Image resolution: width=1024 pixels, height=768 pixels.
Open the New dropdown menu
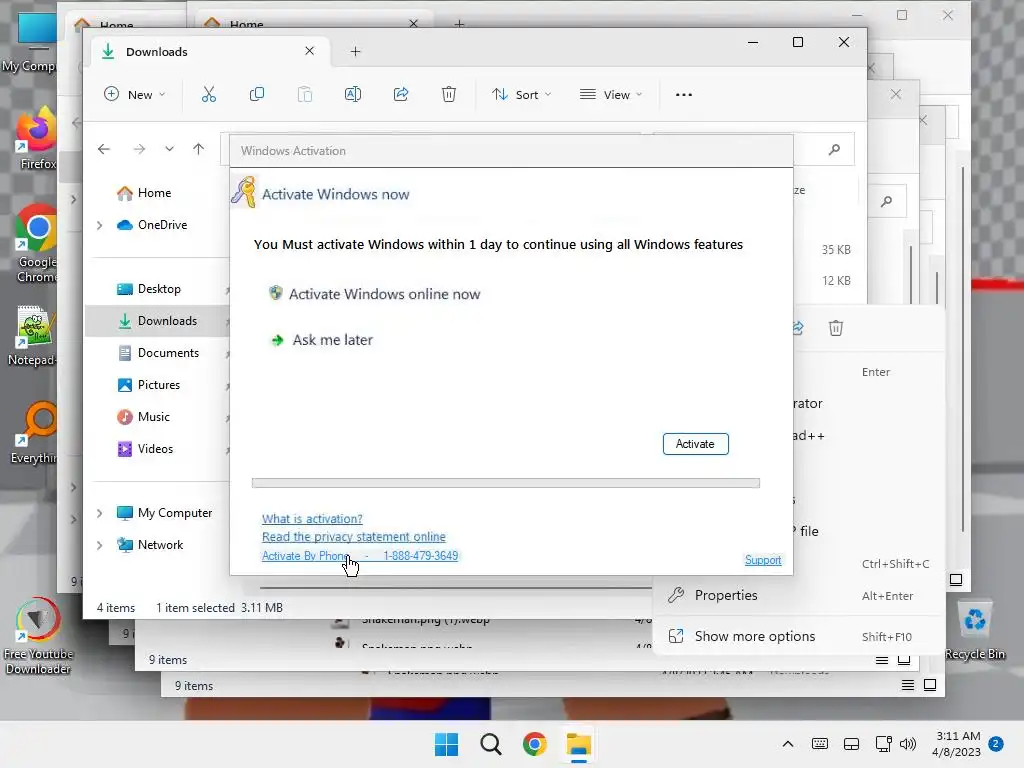coord(135,95)
